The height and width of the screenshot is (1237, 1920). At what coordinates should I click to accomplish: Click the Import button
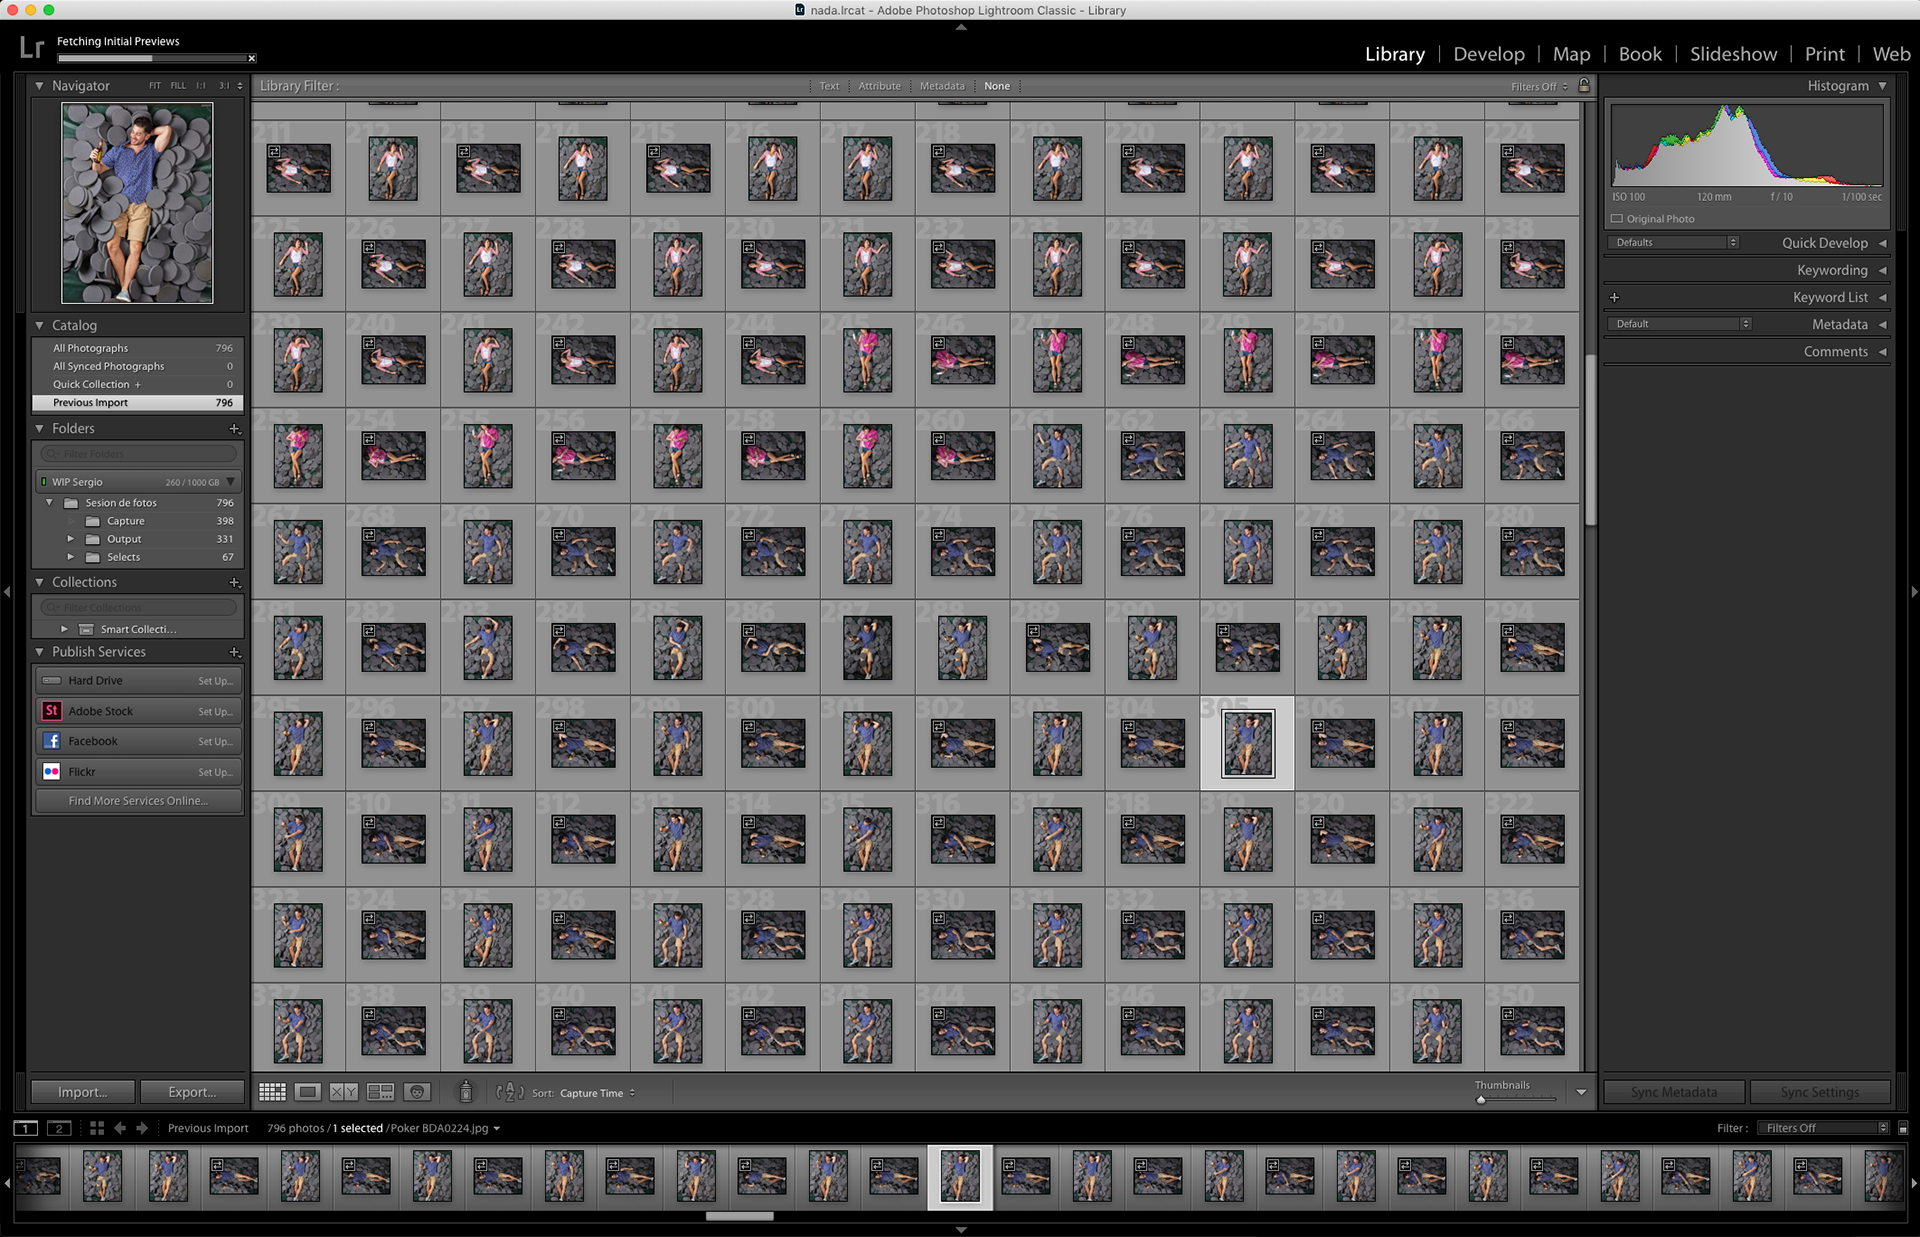click(x=83, y=1092)
